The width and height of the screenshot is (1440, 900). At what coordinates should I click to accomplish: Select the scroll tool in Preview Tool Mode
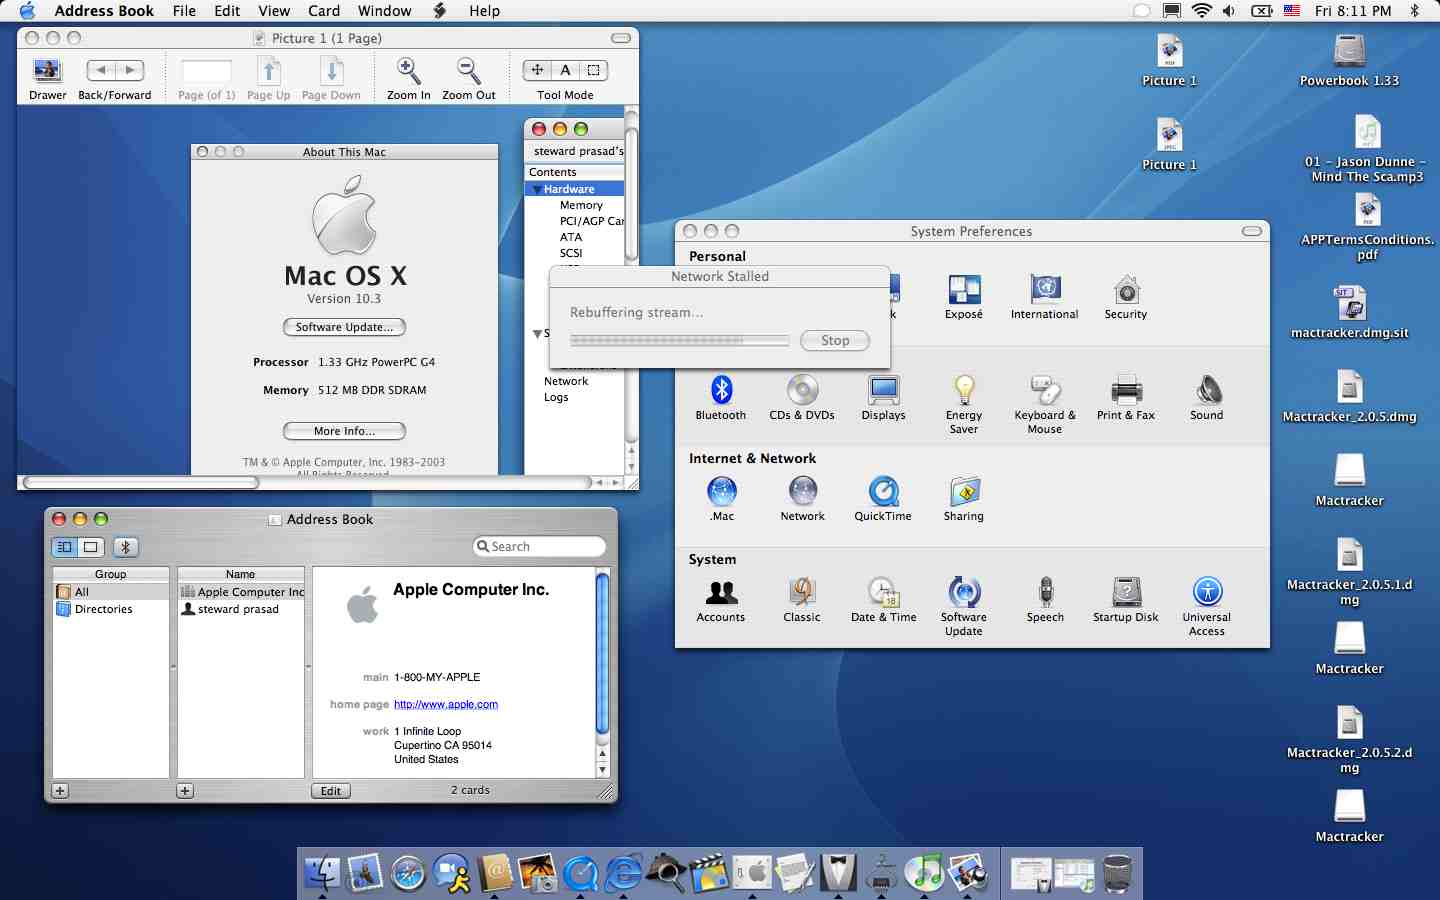[537, 70]
